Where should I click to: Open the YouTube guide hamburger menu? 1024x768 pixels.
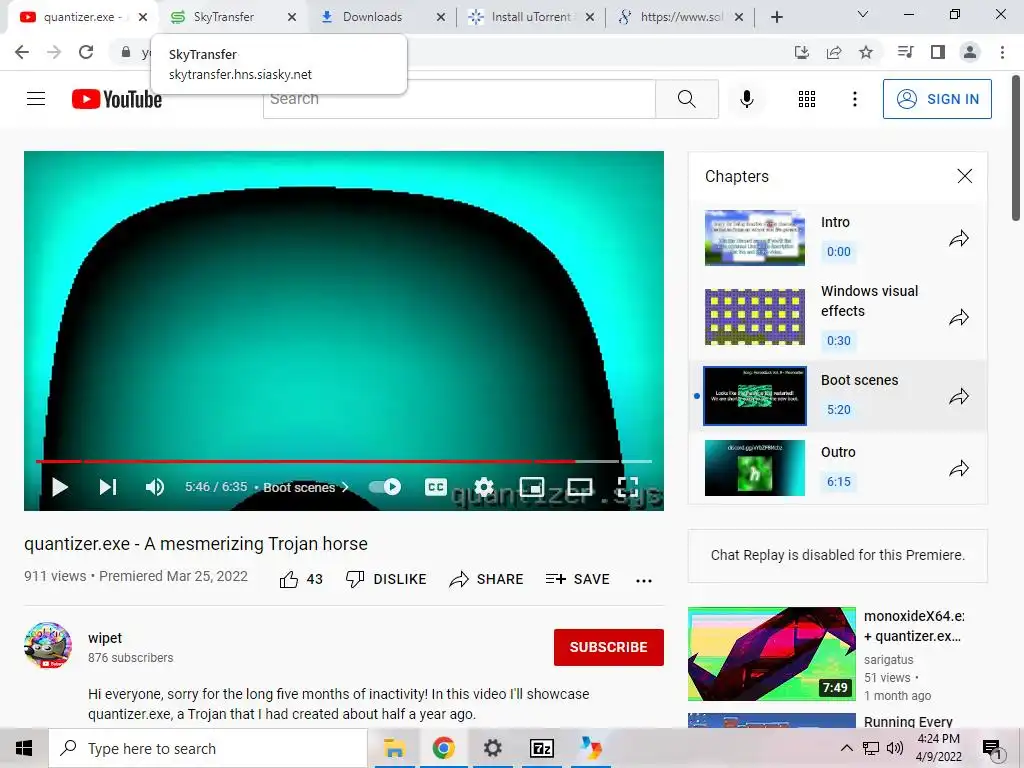click(36, 99)
